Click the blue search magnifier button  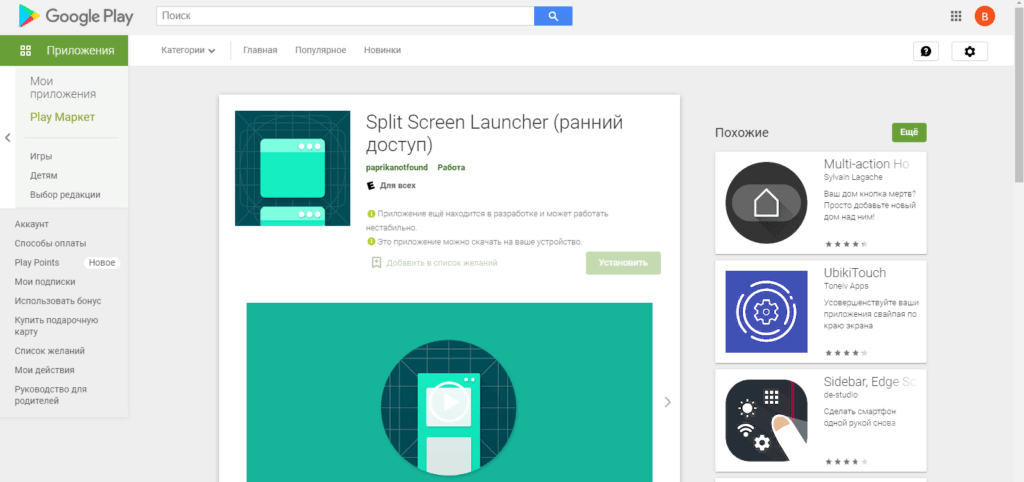pyautogui.click(x=553, y=16)
